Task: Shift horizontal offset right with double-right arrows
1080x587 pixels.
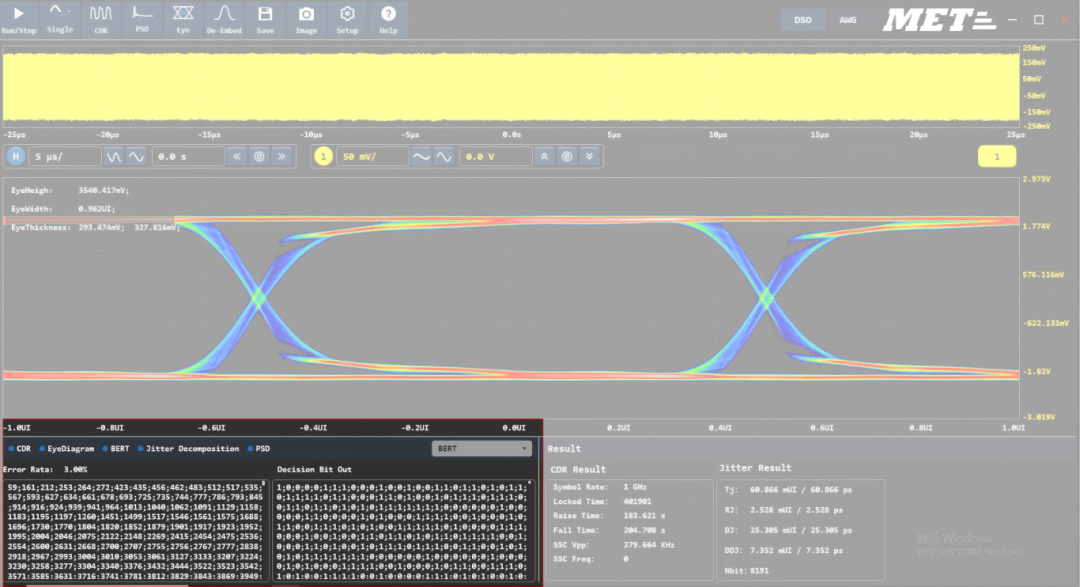Action: tap(282, 156)
